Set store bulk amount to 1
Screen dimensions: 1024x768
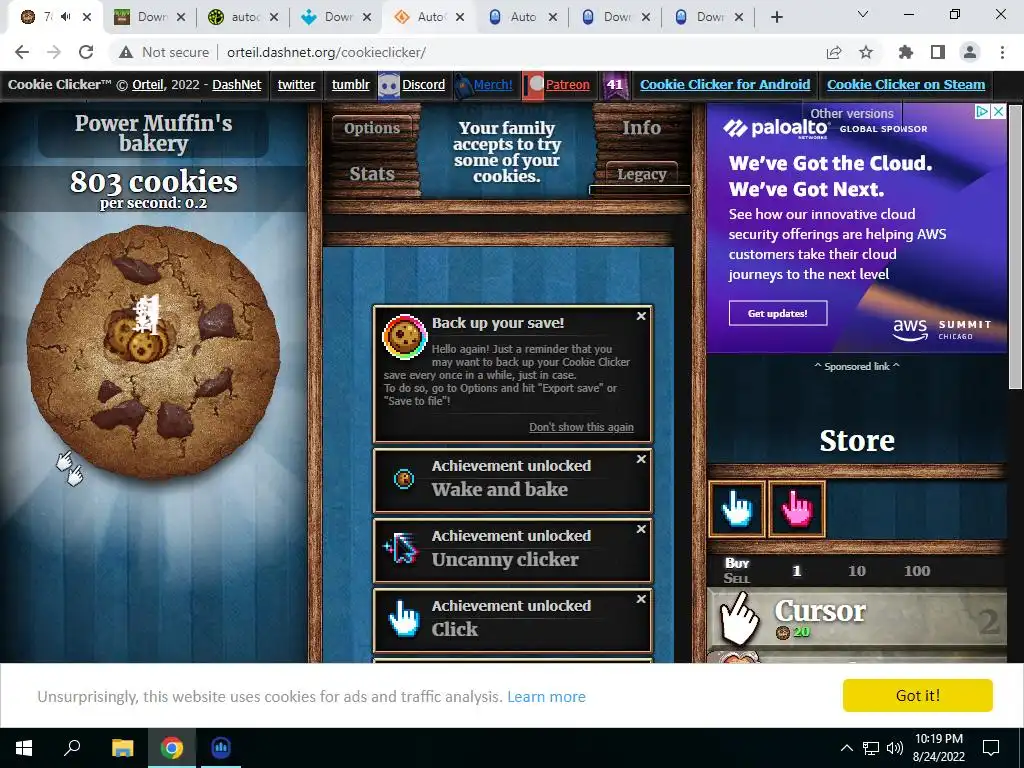[x=797, y=571]
